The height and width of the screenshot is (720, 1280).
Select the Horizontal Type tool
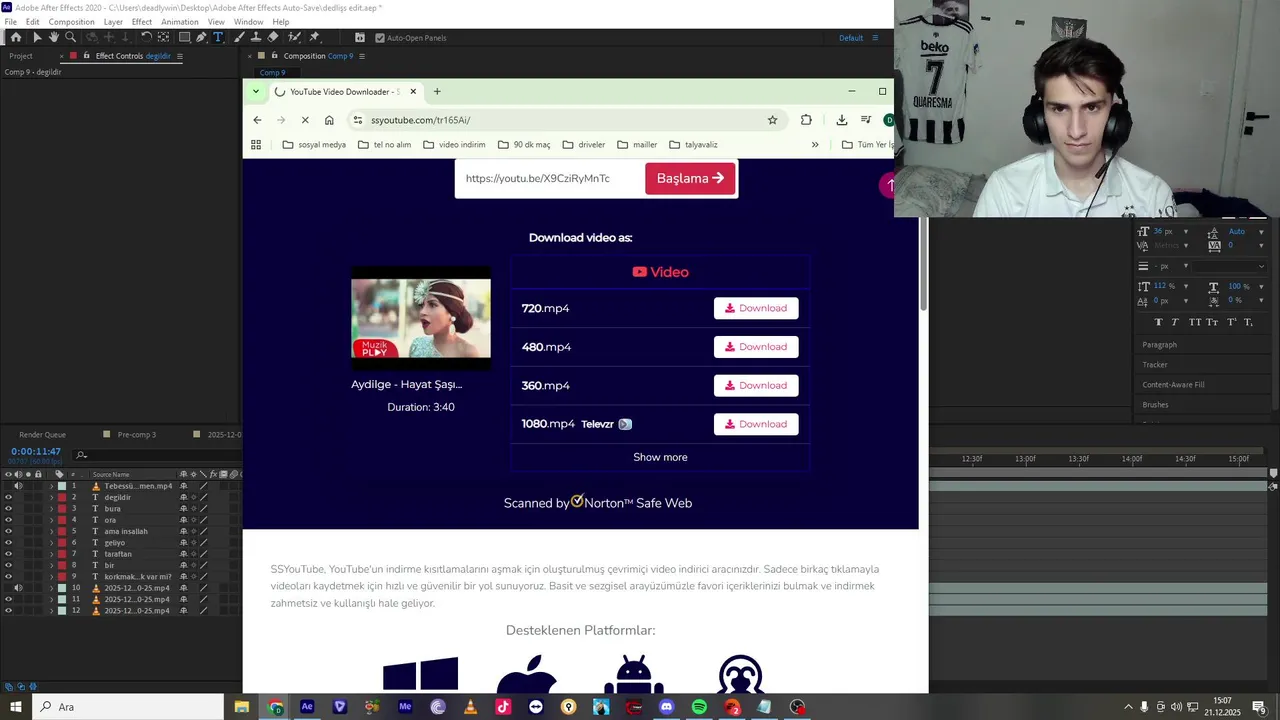point(218,37)
